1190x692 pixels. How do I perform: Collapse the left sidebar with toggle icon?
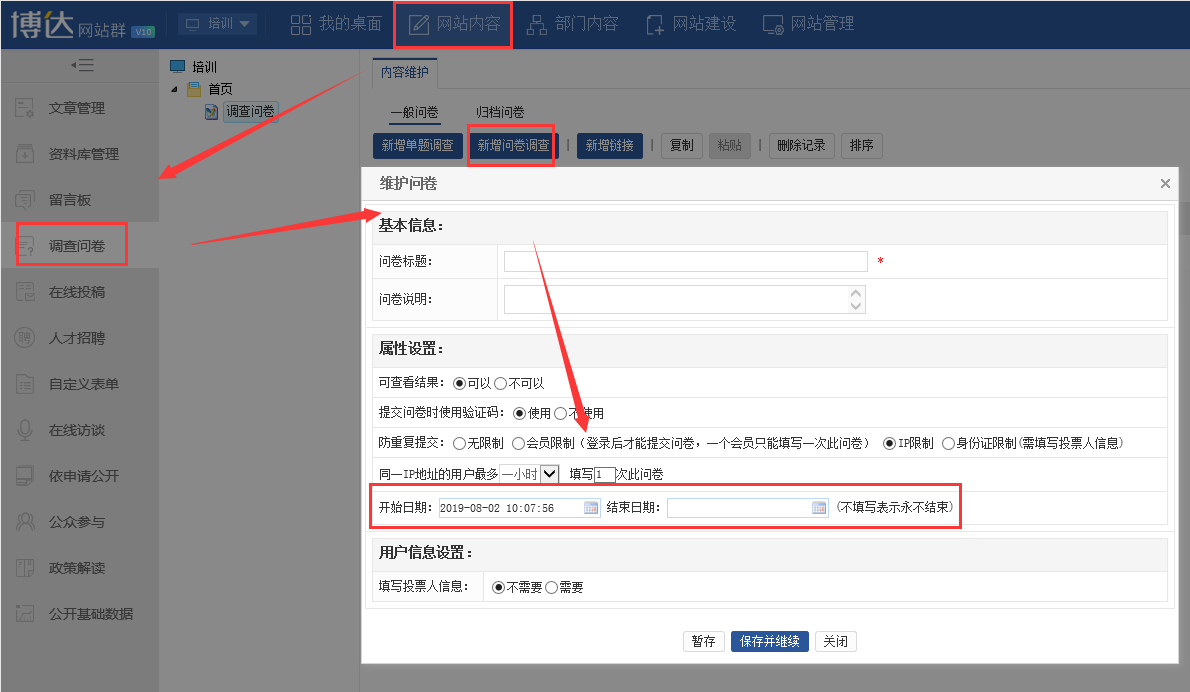click(x=81, y=66)
